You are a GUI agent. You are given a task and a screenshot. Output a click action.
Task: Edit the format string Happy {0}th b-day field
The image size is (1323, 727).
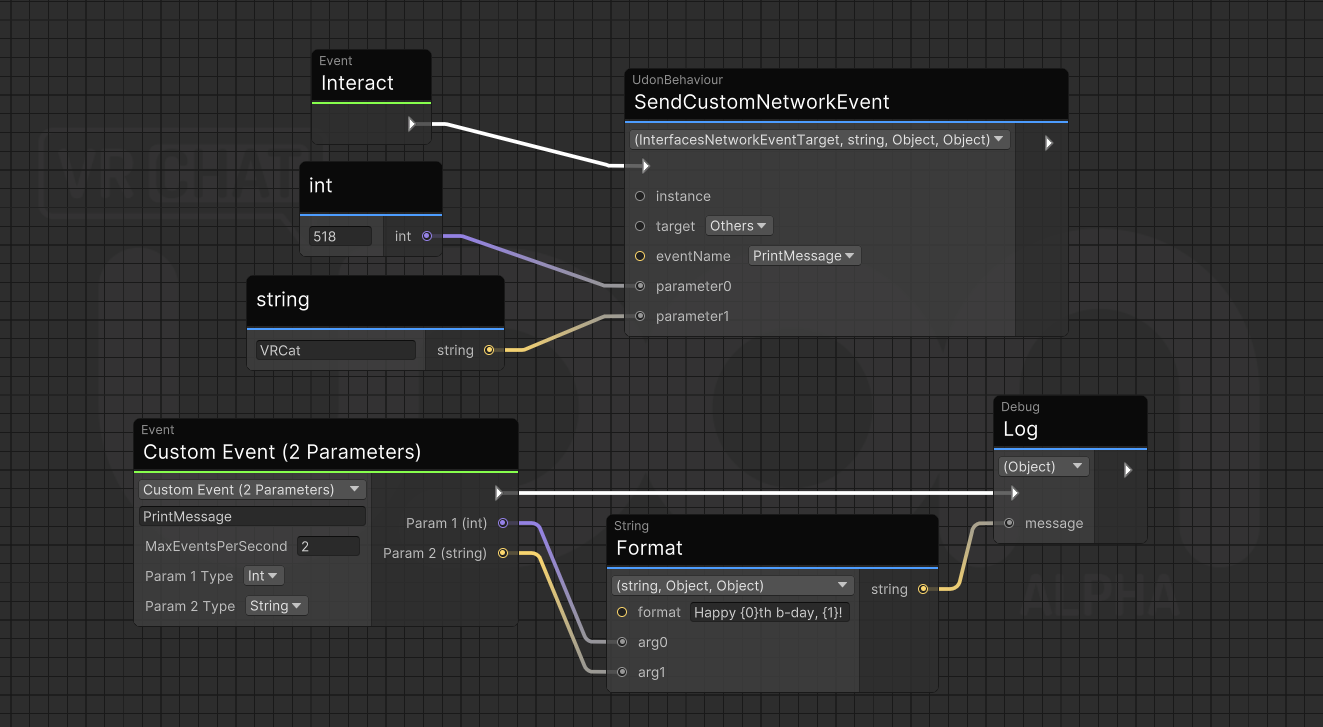coord(769,612)
